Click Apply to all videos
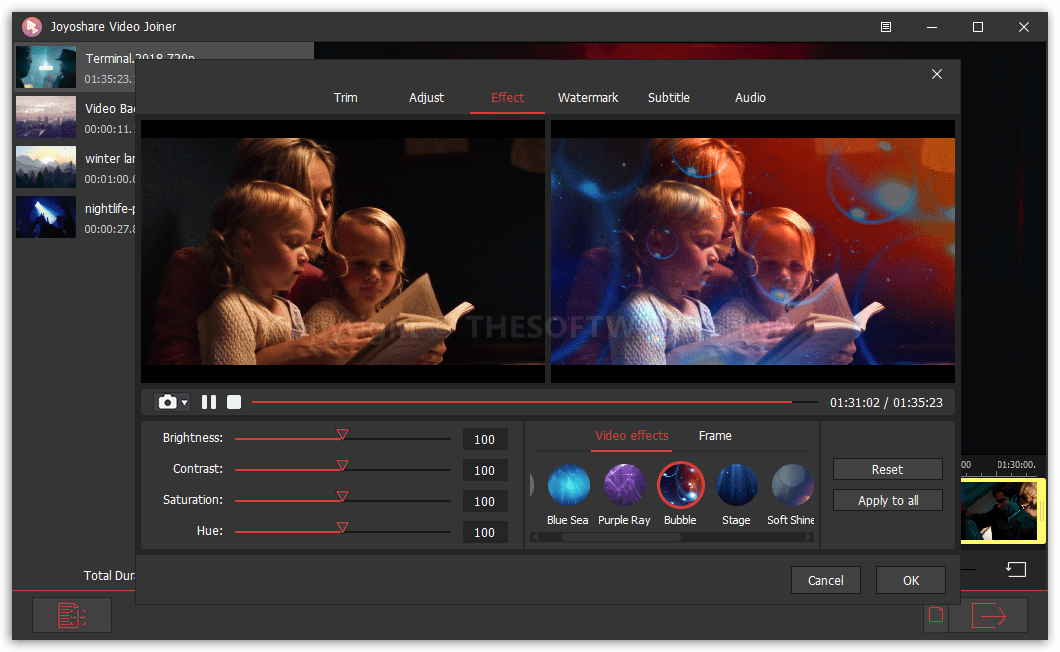This screenshot has width=1060, height=652. tap(887, 499)
